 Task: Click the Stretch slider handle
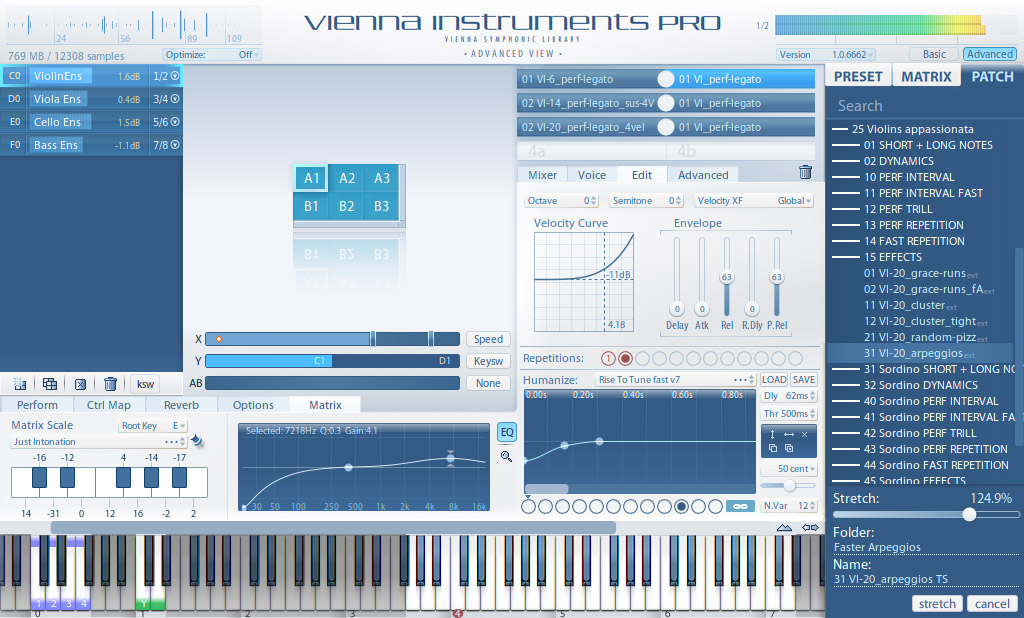click(x=969, y=514)
